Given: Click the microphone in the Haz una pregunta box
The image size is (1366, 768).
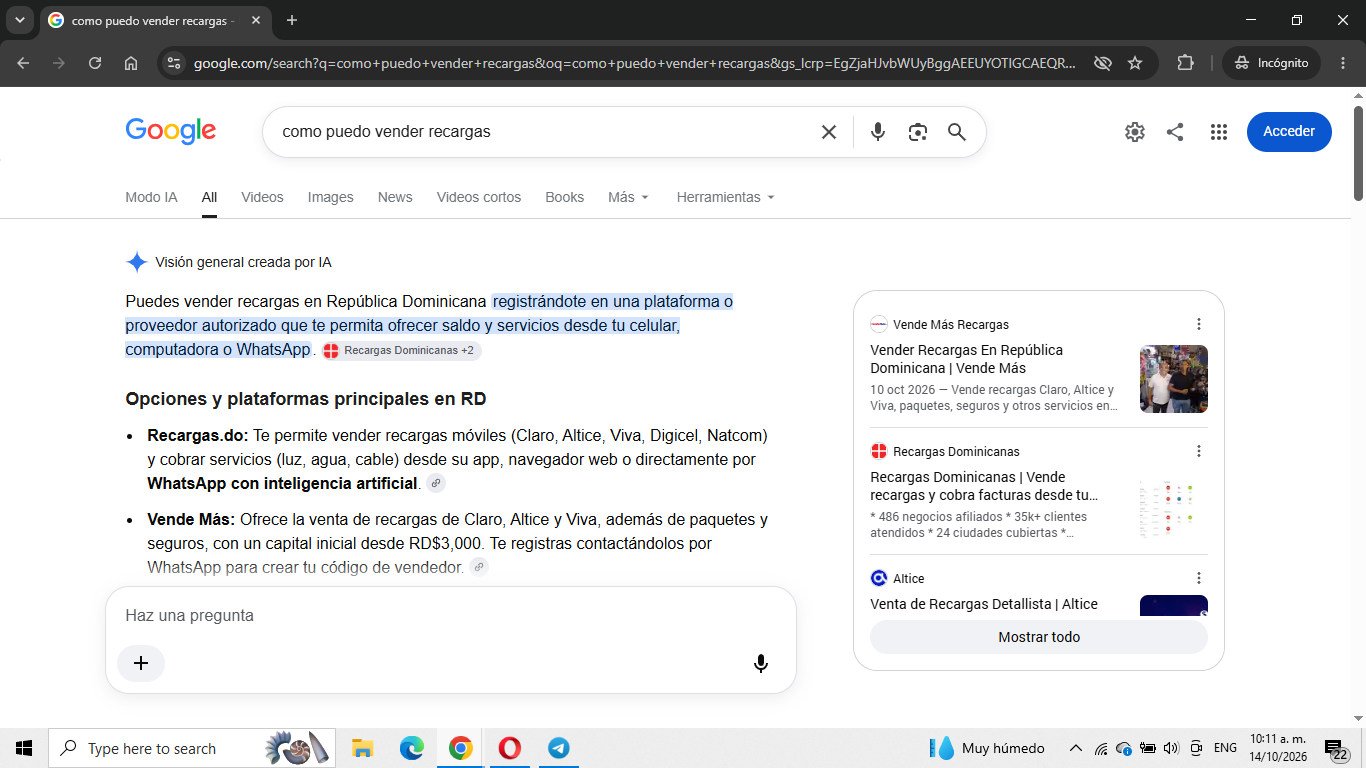Looking at the screenshot, I should pos(761,663).
